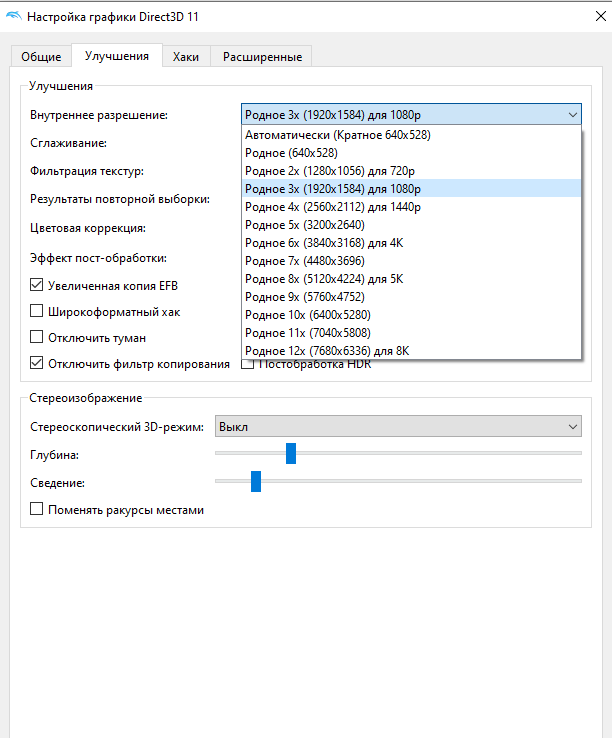Click the Внутреннее разрешение label
612x738 pixels.
(99, 115)
